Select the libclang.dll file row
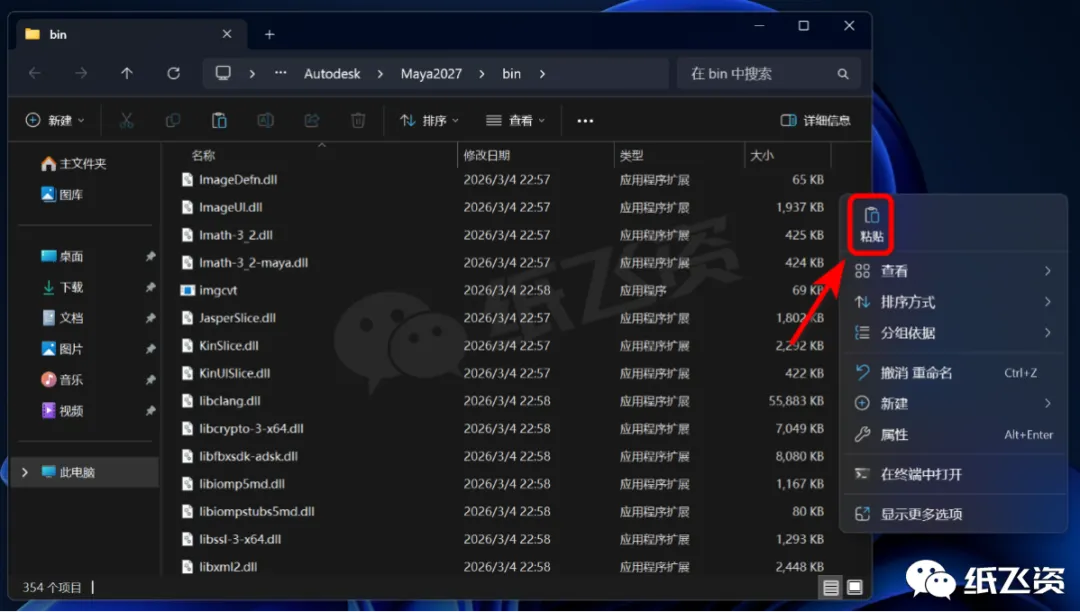The height and width of the screenshot is (612, 1080). [504, 401]
